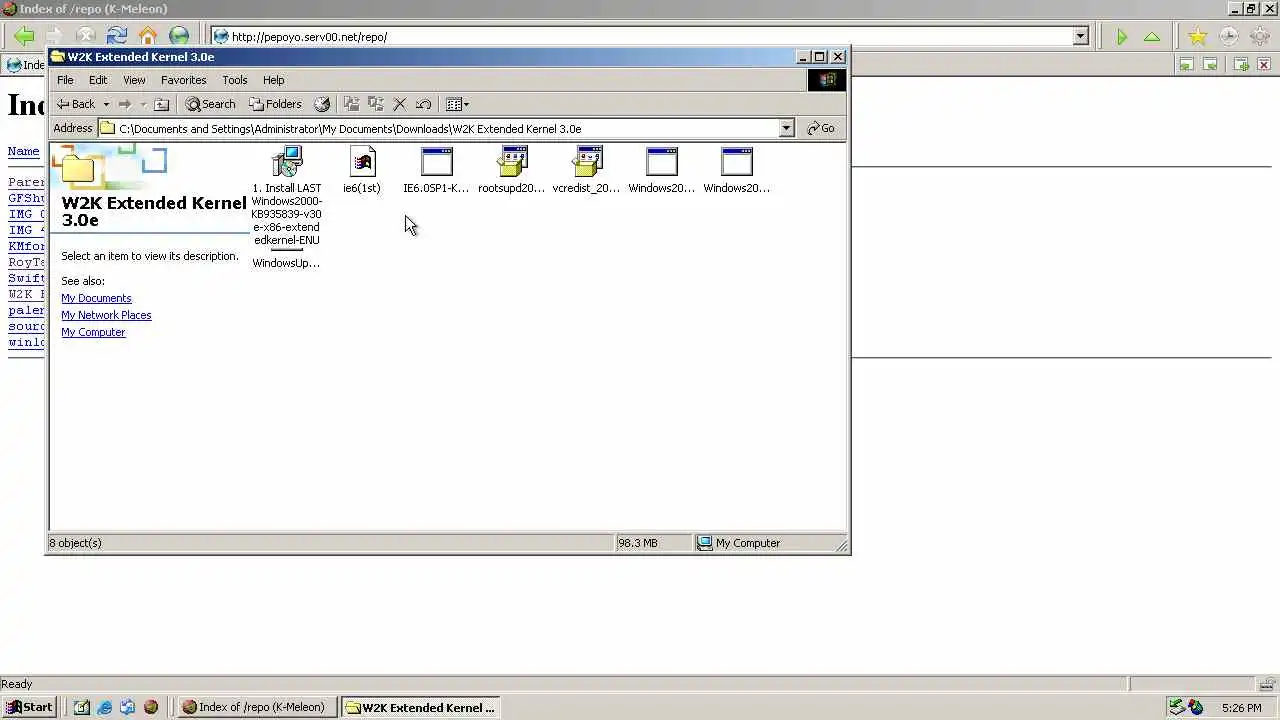Click Explorer Forward arrow

click(x=124, y=104)
